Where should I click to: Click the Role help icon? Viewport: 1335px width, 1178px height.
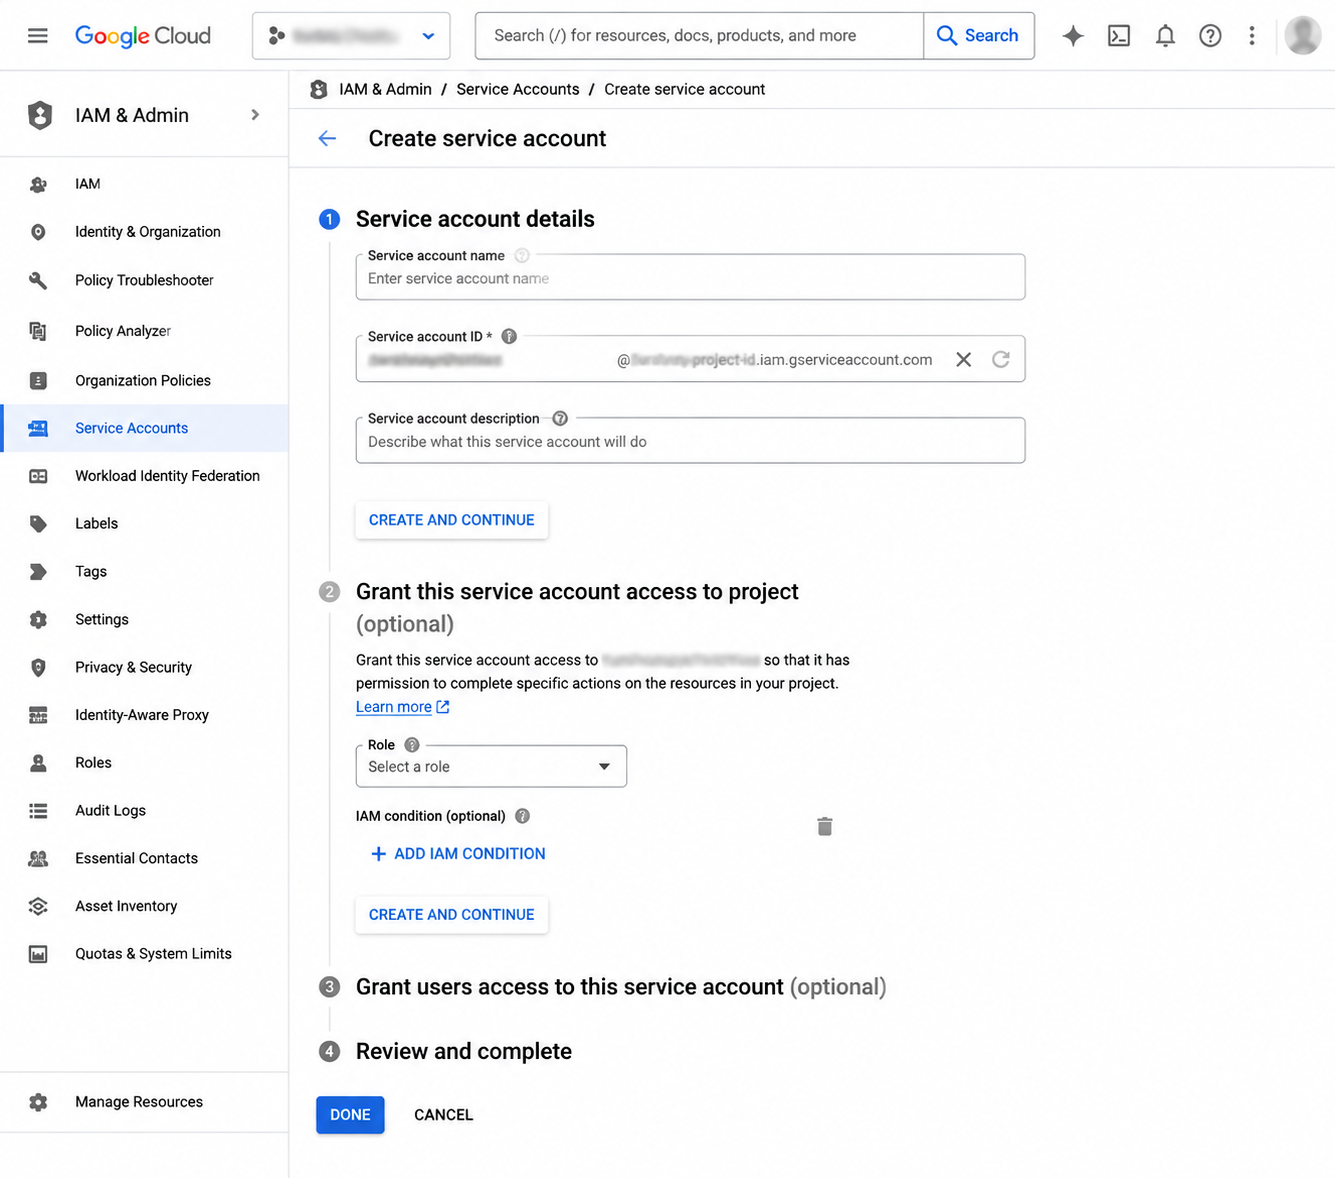(412, 745)
